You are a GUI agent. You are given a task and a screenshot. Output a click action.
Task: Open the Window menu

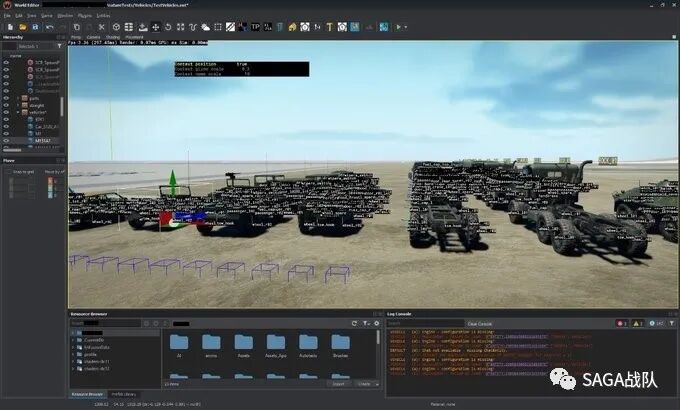[65, 16]
